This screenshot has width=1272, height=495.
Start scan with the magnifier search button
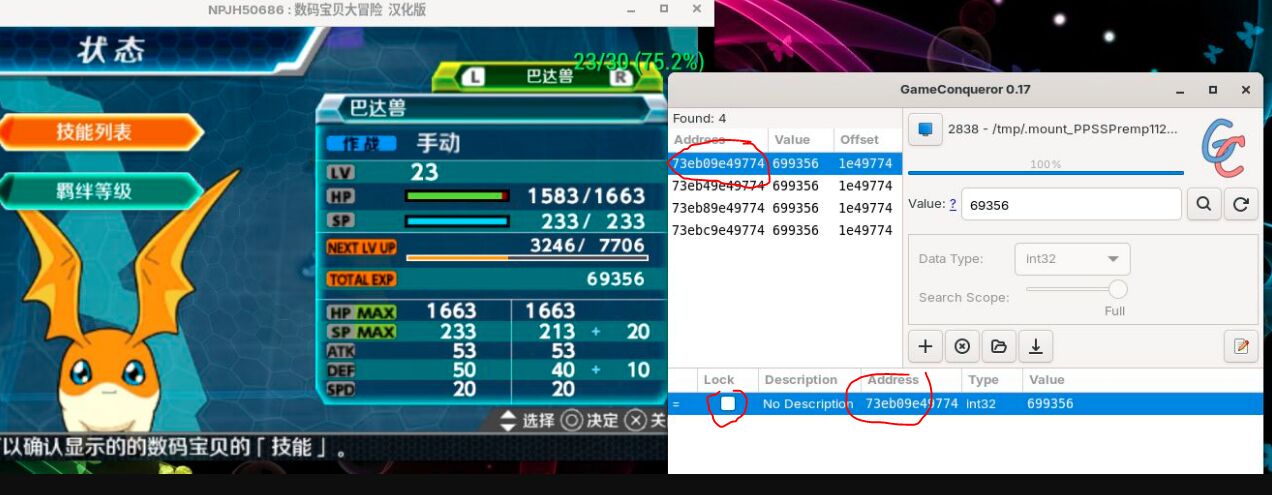coord(1203,204)
